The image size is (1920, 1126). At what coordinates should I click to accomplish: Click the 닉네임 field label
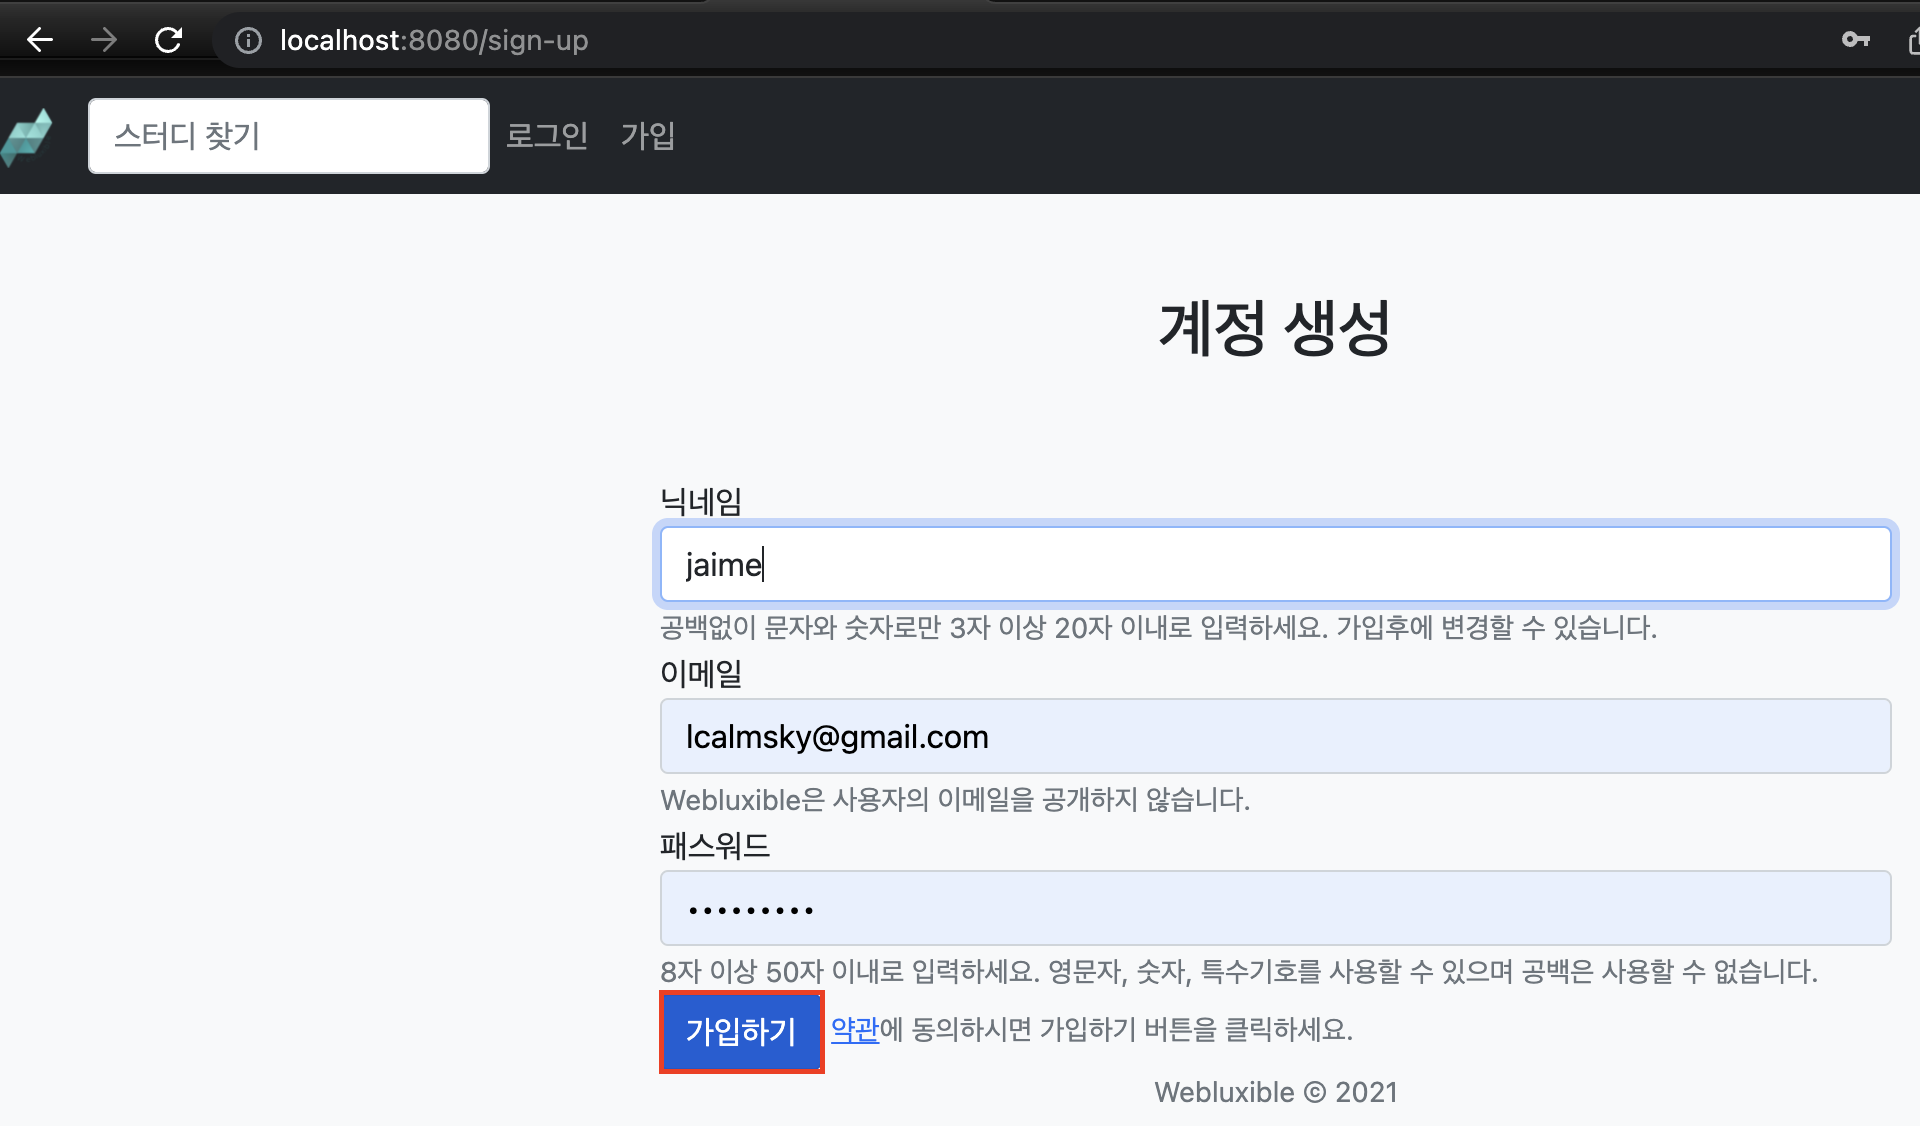tap(701, 501)
